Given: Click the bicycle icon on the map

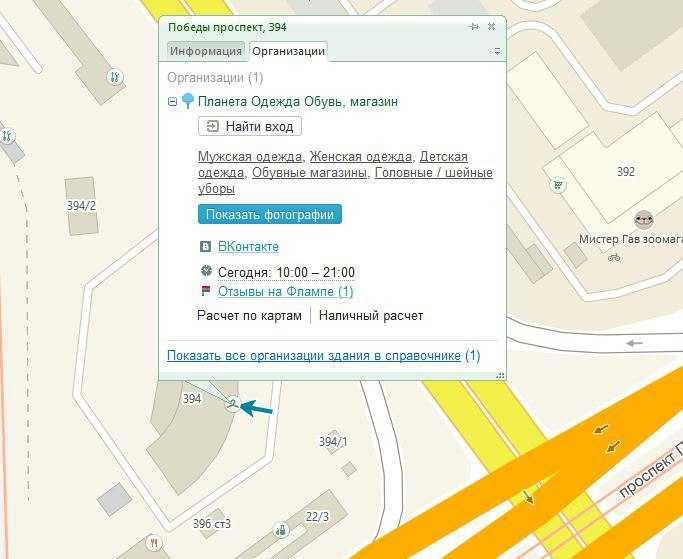Looking at the screenshot, I should click(614, 257).
